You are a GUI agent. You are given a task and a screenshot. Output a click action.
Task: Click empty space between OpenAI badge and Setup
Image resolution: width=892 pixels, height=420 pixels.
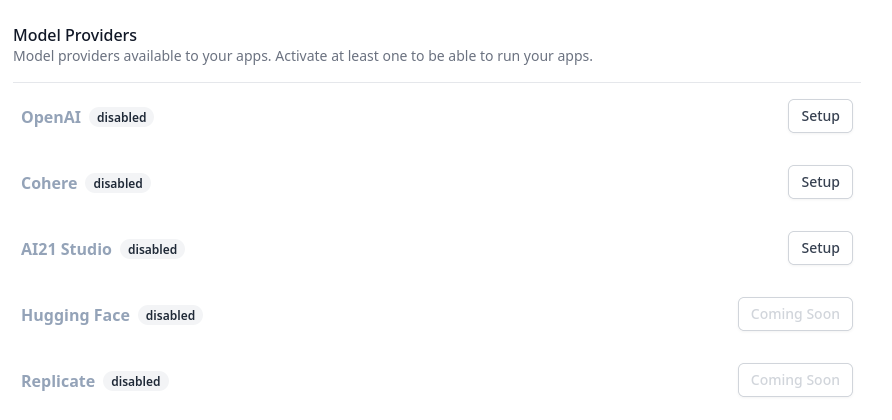pos(470,117)
